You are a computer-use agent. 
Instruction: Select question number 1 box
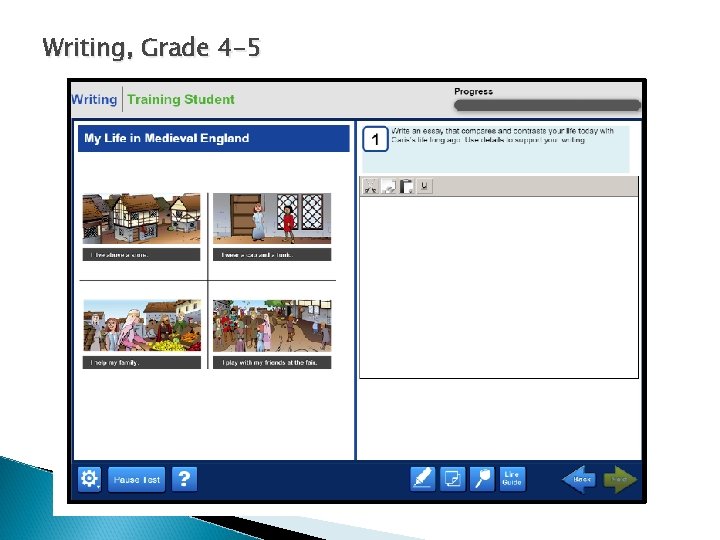pyautogui.click(x=376, y=139)
